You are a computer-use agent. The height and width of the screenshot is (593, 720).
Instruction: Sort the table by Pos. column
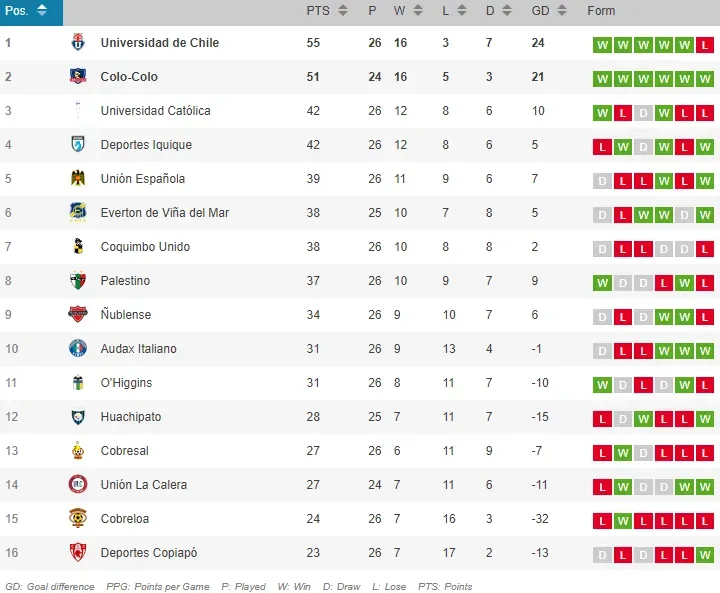coord(26,11)
